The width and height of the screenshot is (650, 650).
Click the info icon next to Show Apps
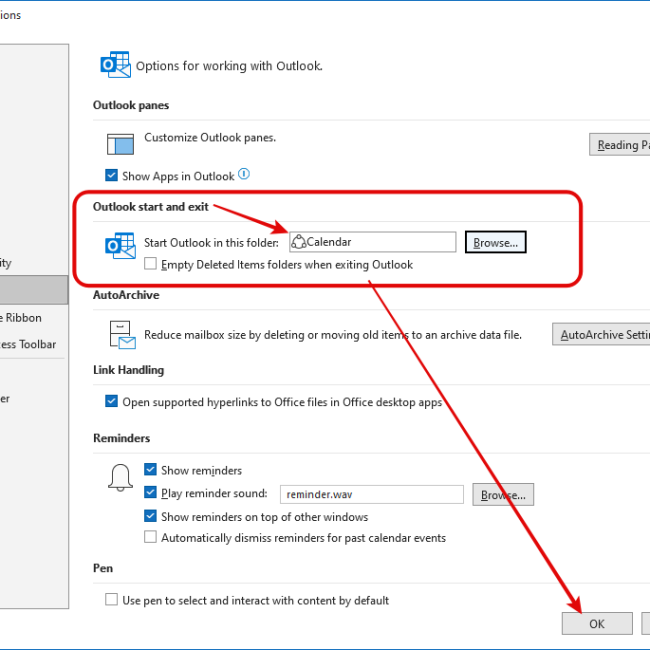click(244, 174)
